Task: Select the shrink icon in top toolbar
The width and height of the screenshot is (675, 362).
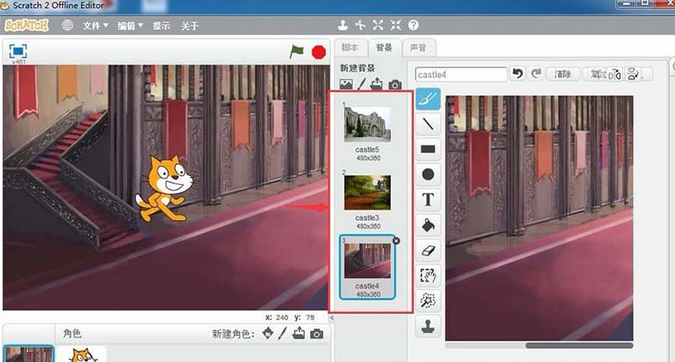Action: 396,25
